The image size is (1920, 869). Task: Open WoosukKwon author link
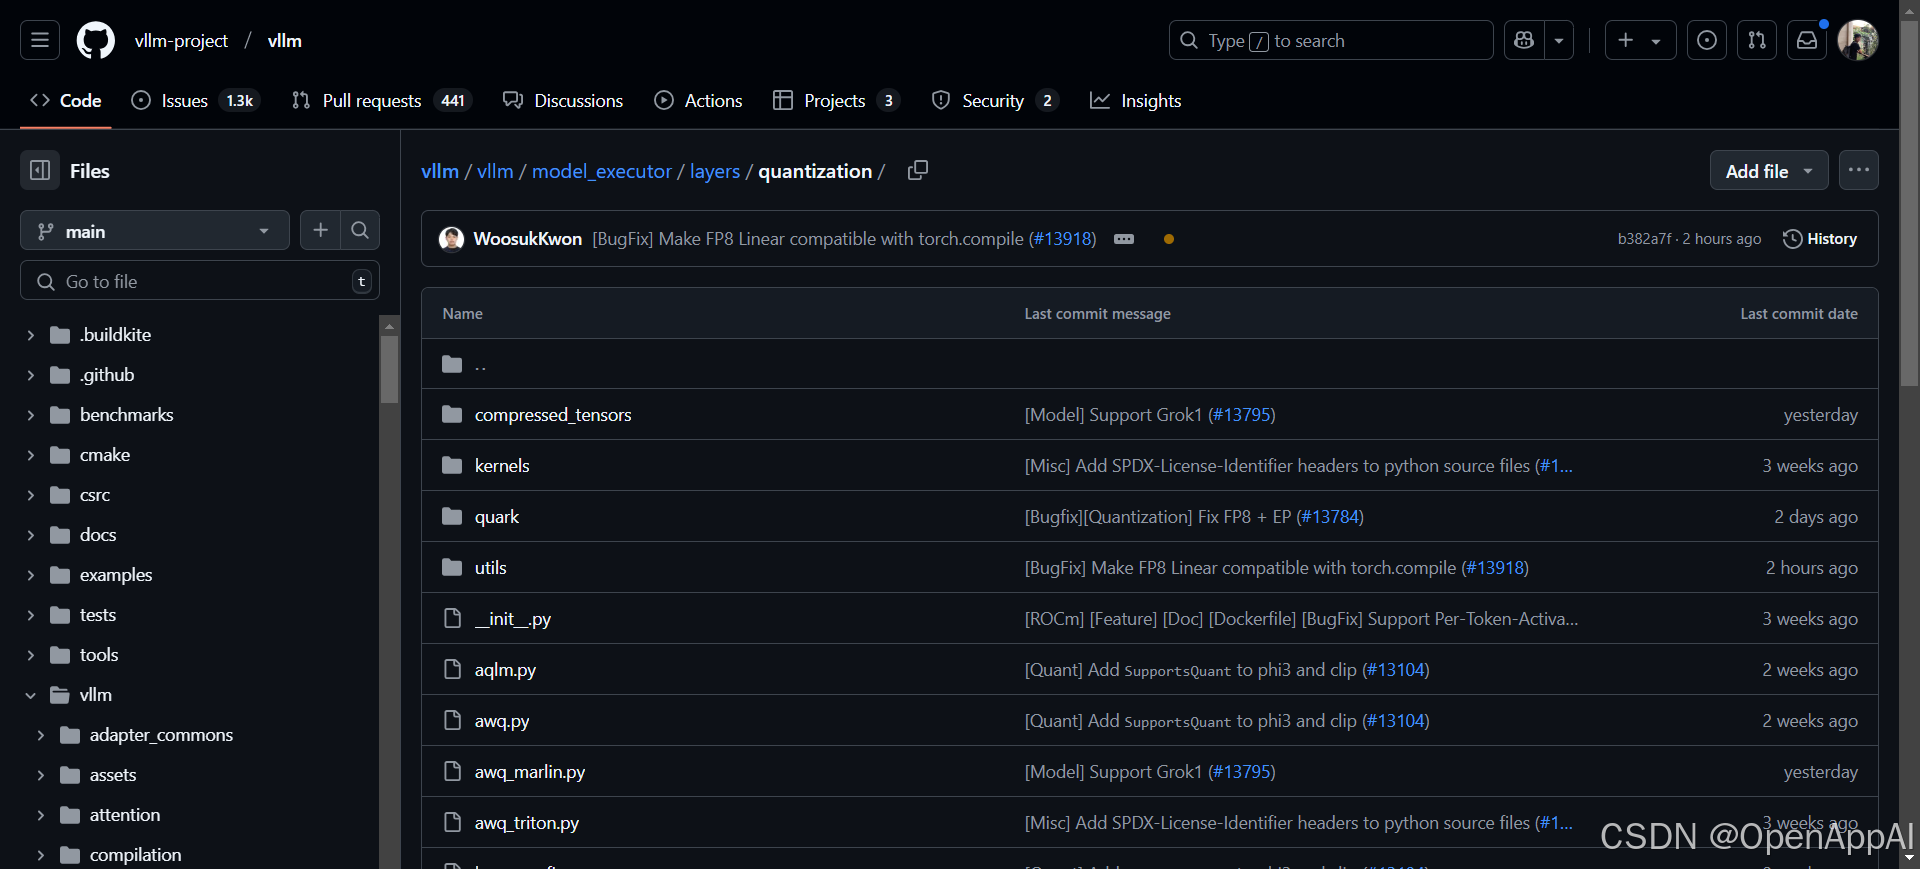tap(527, 239)
